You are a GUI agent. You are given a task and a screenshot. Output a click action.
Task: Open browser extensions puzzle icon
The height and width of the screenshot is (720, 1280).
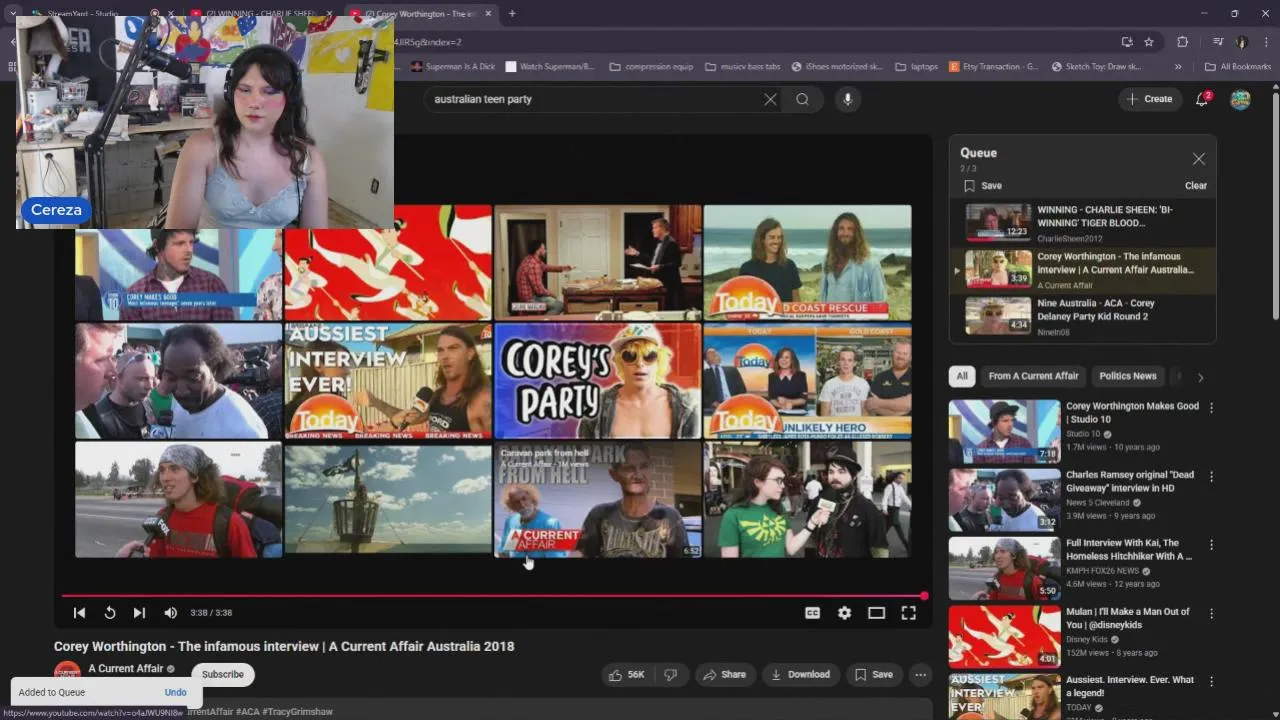(x=1182, y=42)
